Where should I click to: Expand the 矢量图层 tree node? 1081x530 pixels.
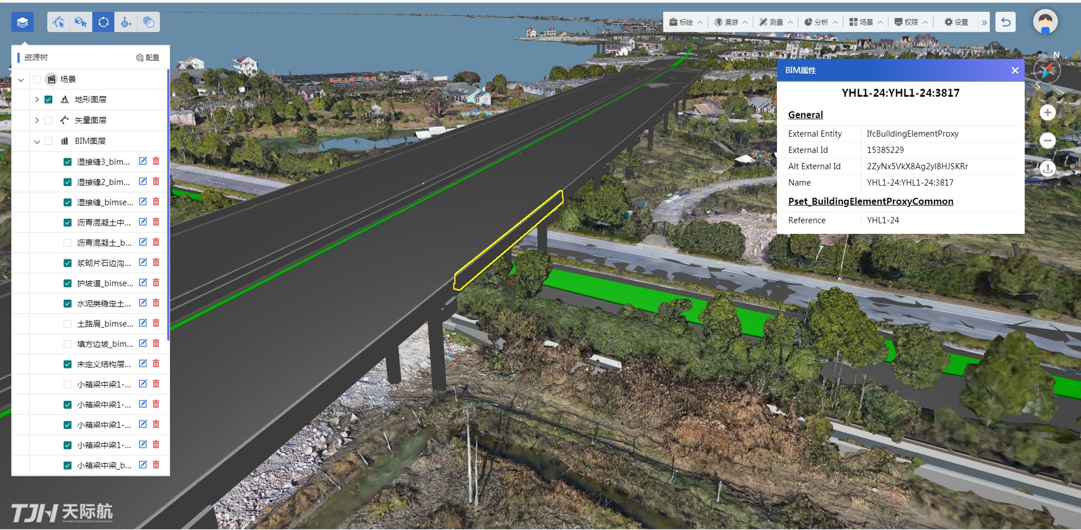[37, 120]
